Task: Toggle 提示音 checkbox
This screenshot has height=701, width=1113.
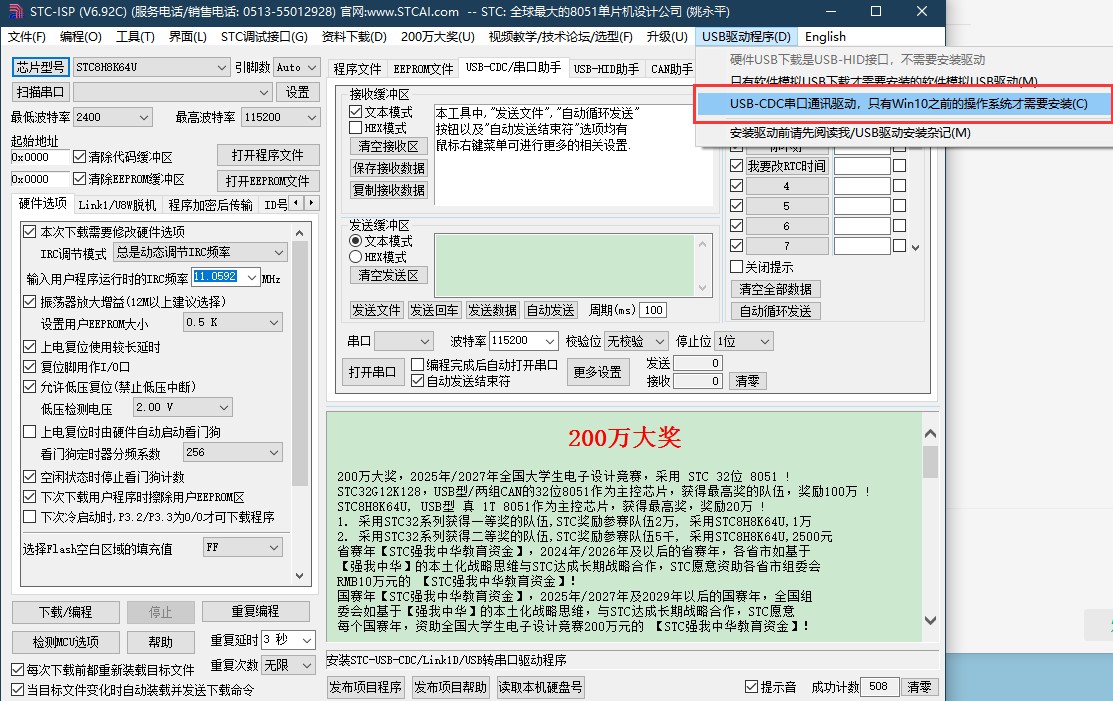Action: coord(751,687)
